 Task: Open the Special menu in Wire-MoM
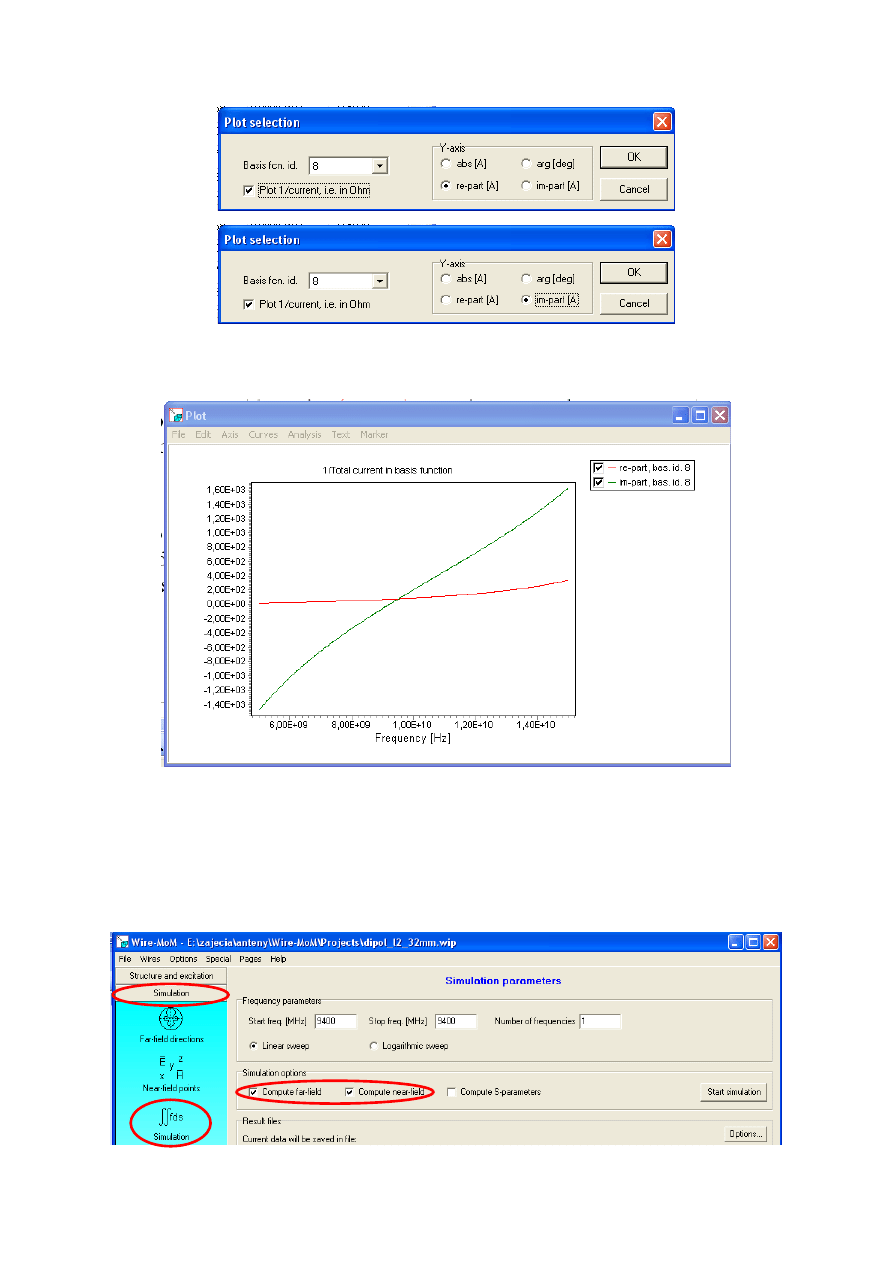218,959
